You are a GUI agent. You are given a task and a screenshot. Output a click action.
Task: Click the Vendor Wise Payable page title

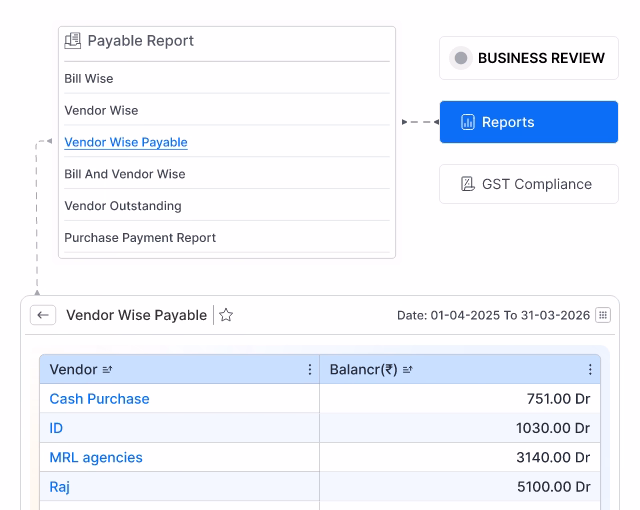pos(136,315)
